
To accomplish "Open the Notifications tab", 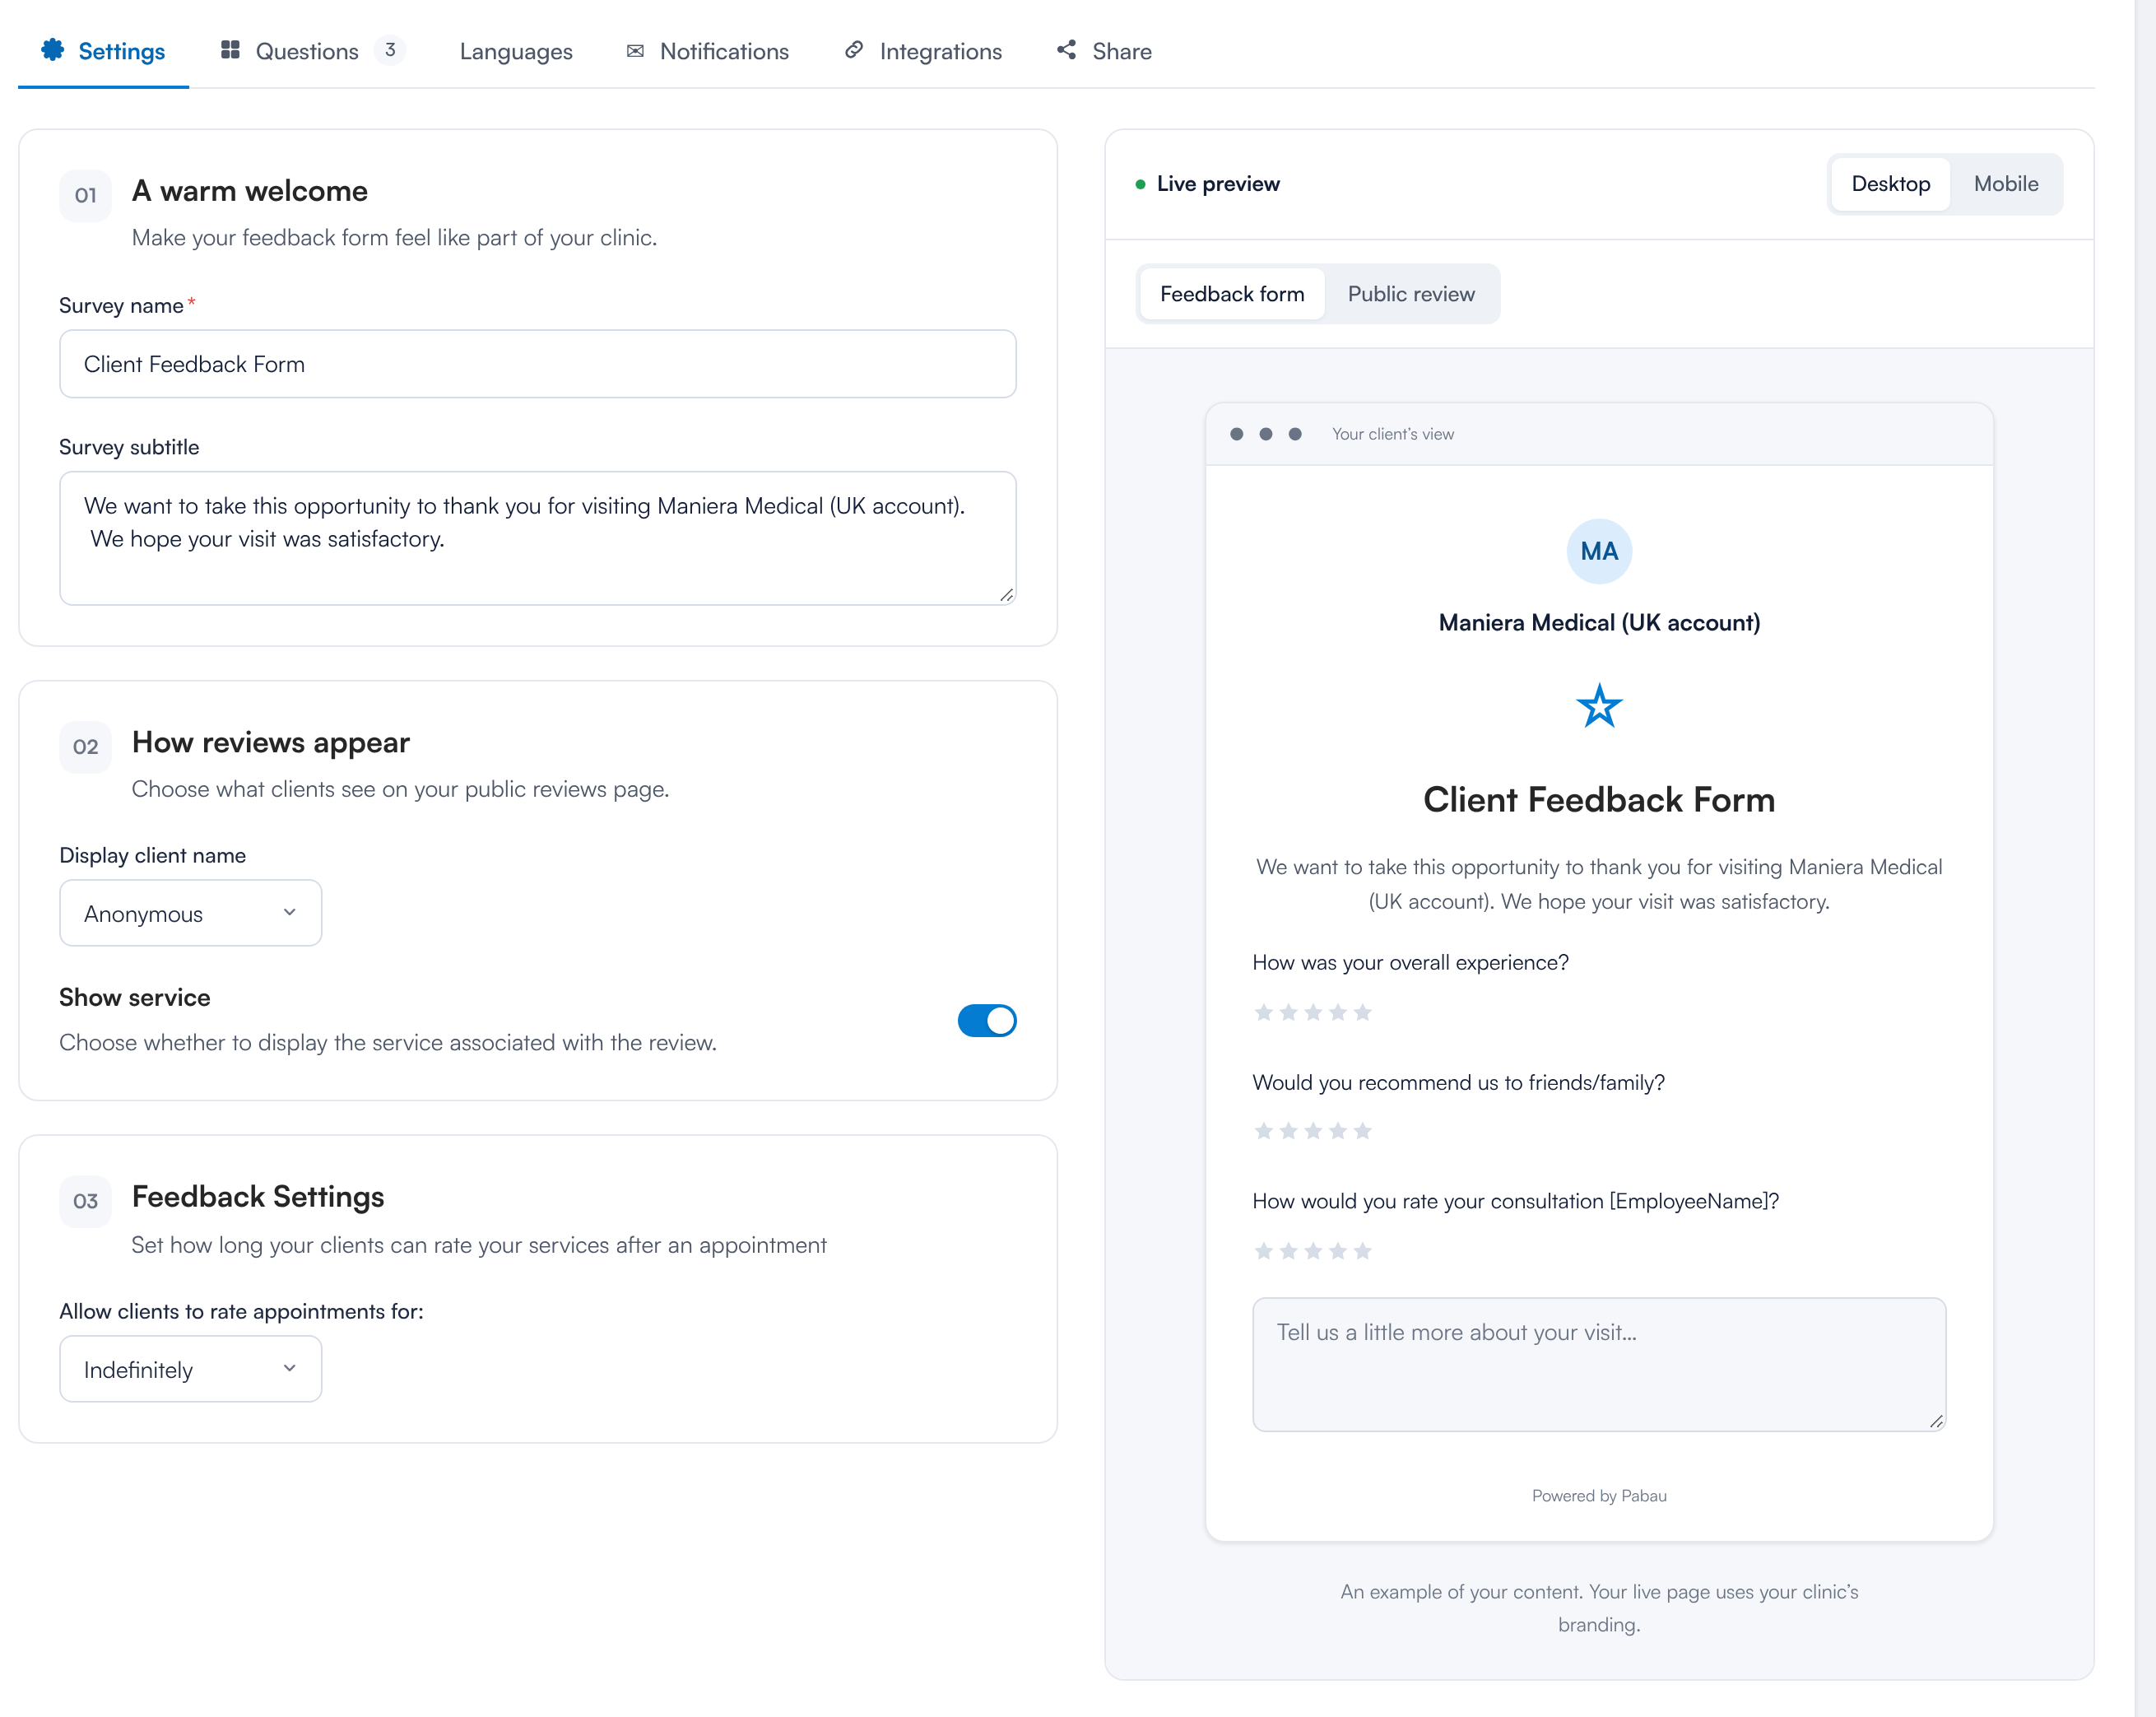I will pos(707,51).
